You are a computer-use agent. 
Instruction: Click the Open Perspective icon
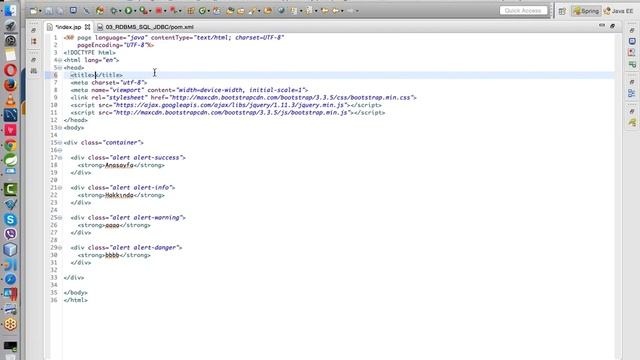click(x=562, y=11)
